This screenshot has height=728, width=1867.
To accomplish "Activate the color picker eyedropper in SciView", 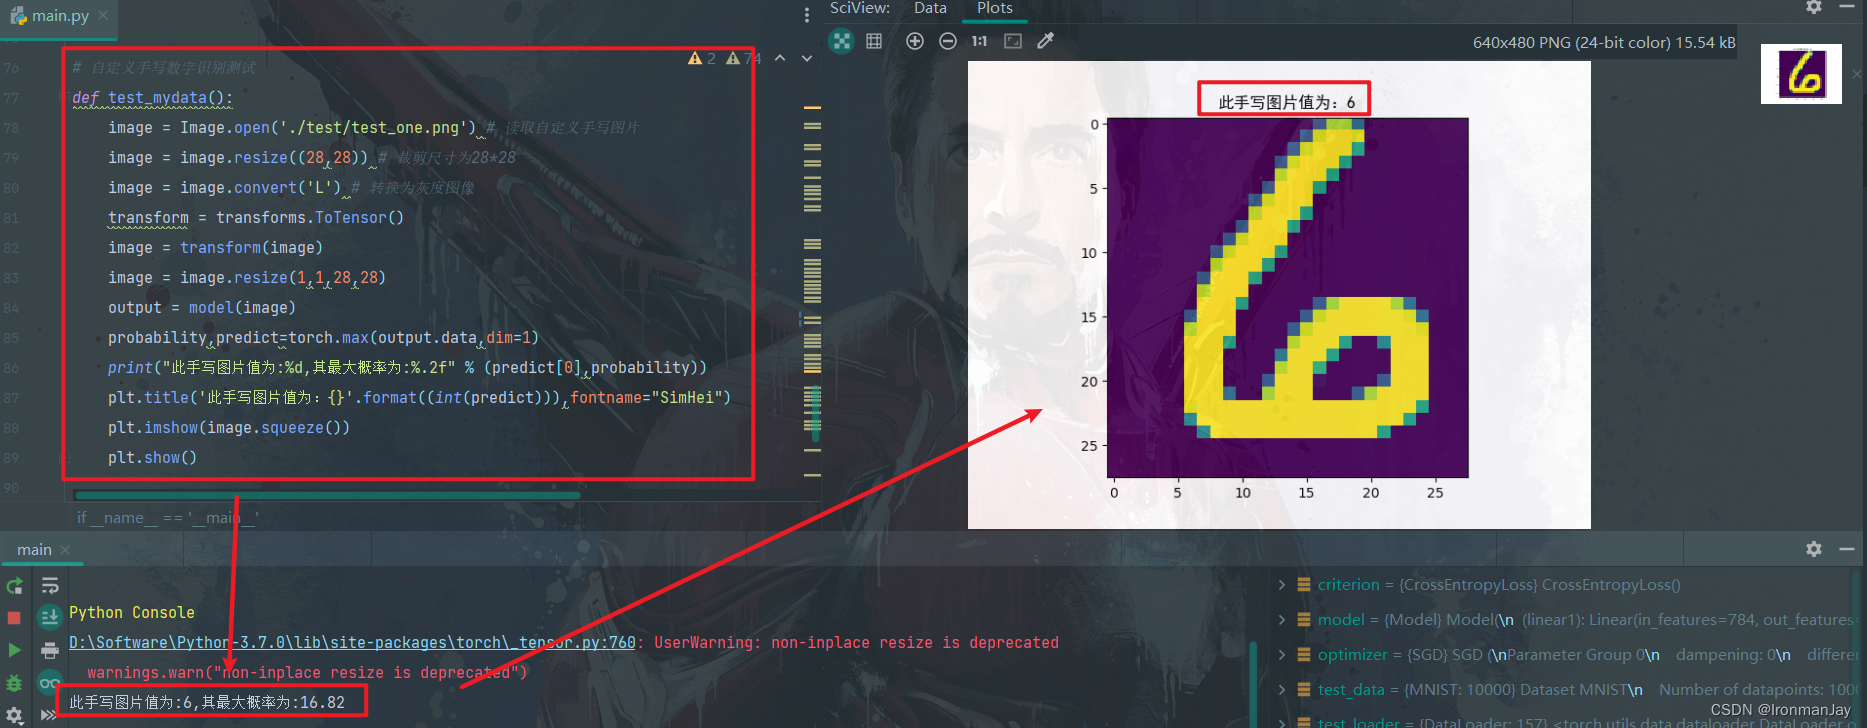I will point(1046,41).
